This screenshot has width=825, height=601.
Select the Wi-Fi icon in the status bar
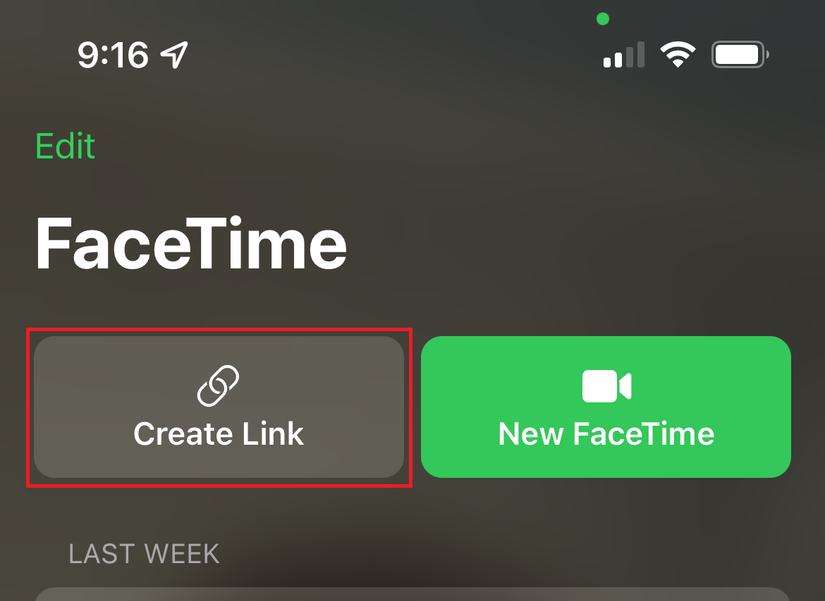pyautogui.click(x=678, y=54)
